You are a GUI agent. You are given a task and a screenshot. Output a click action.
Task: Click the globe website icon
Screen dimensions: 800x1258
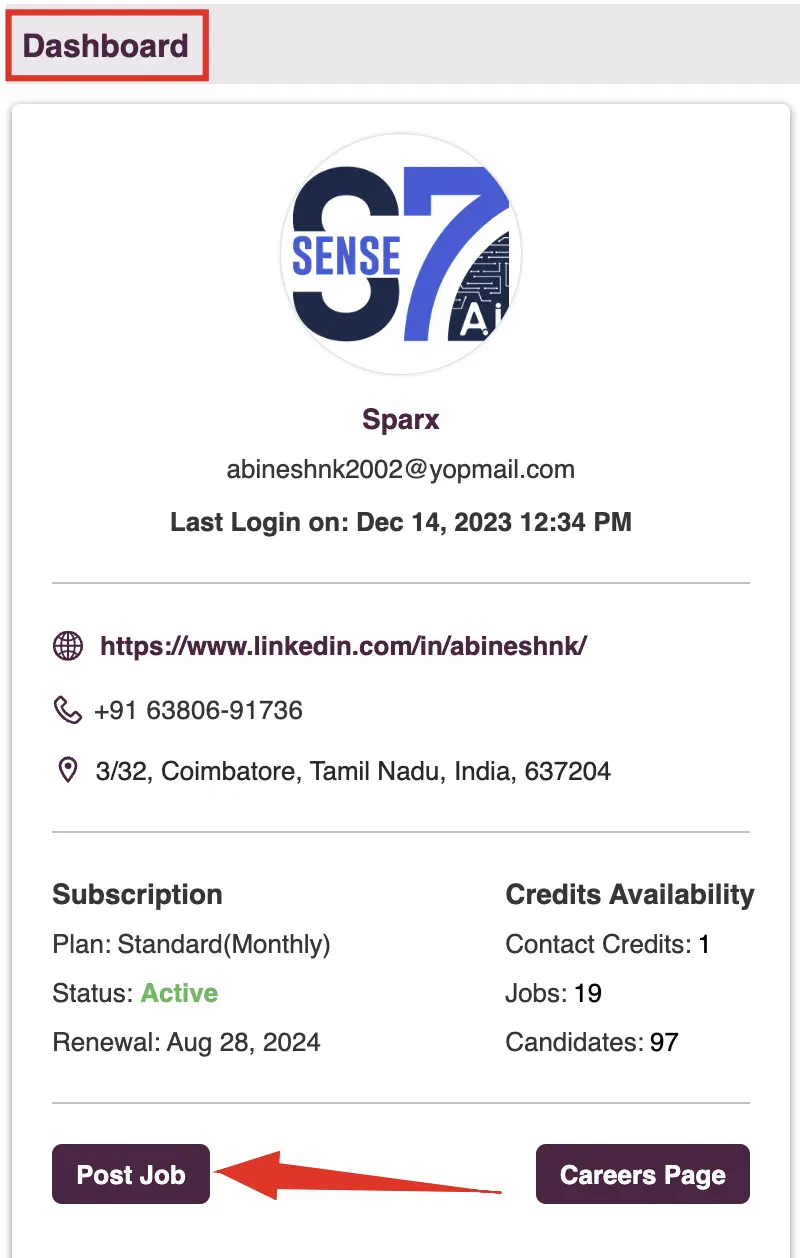pos(67,646)
